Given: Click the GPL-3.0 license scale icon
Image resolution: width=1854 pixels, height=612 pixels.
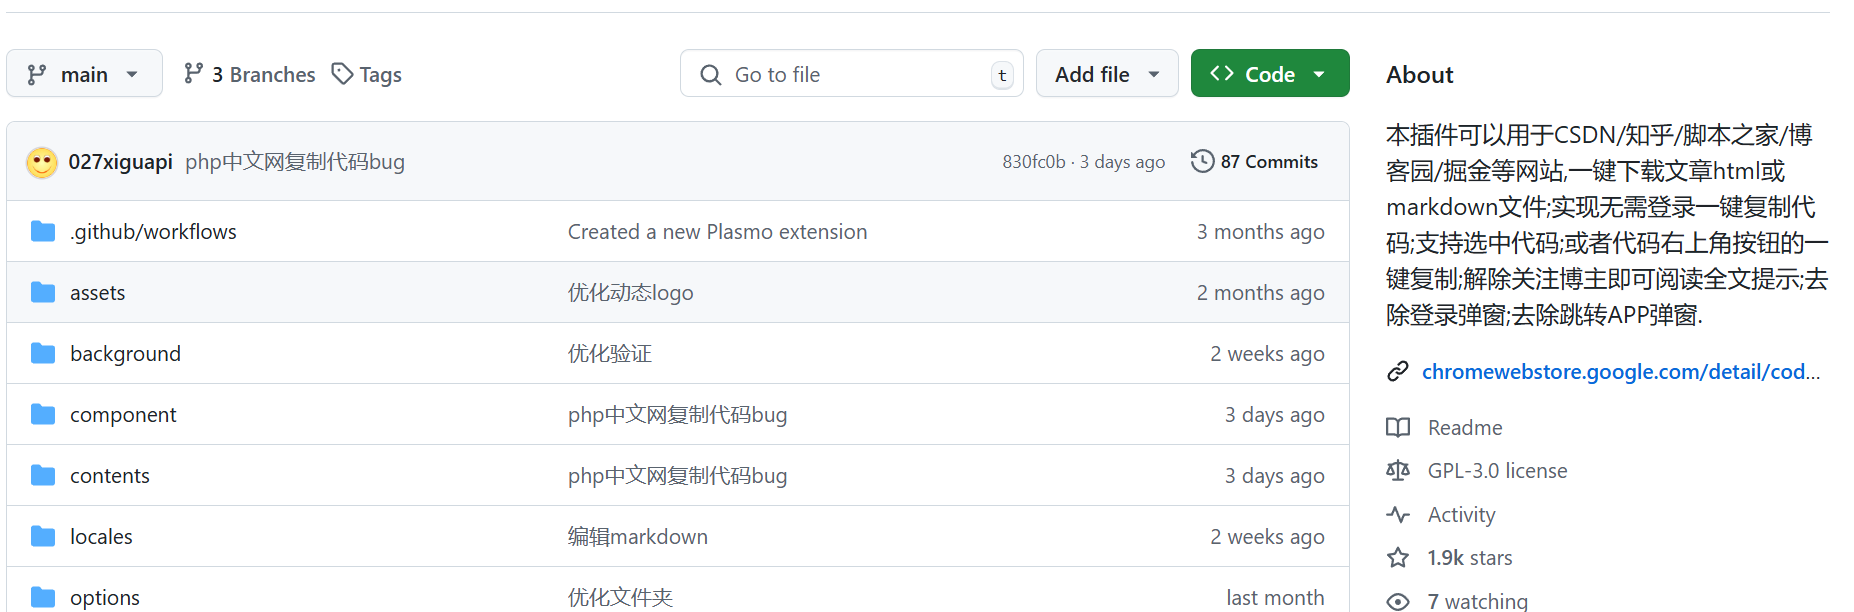Looking at the screenshot, I should (1398, 471).
